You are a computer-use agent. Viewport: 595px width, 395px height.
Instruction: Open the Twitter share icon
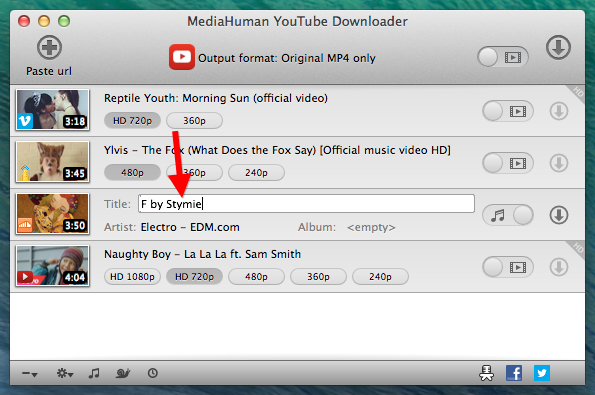click(x=542, y=373)
